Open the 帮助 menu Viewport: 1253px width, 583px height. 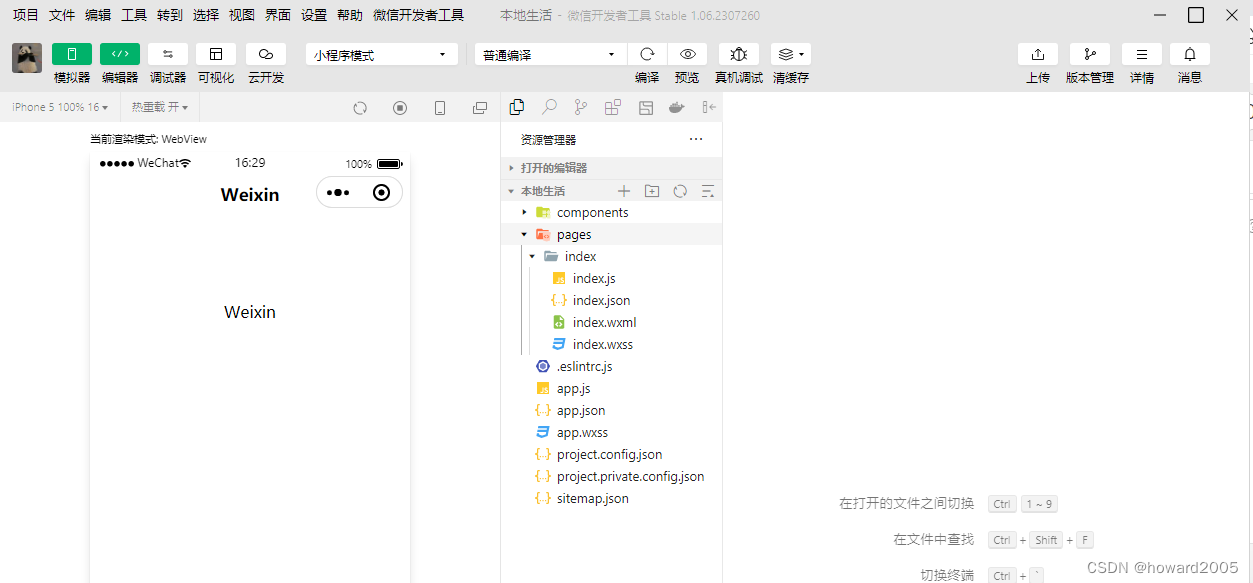350,15
